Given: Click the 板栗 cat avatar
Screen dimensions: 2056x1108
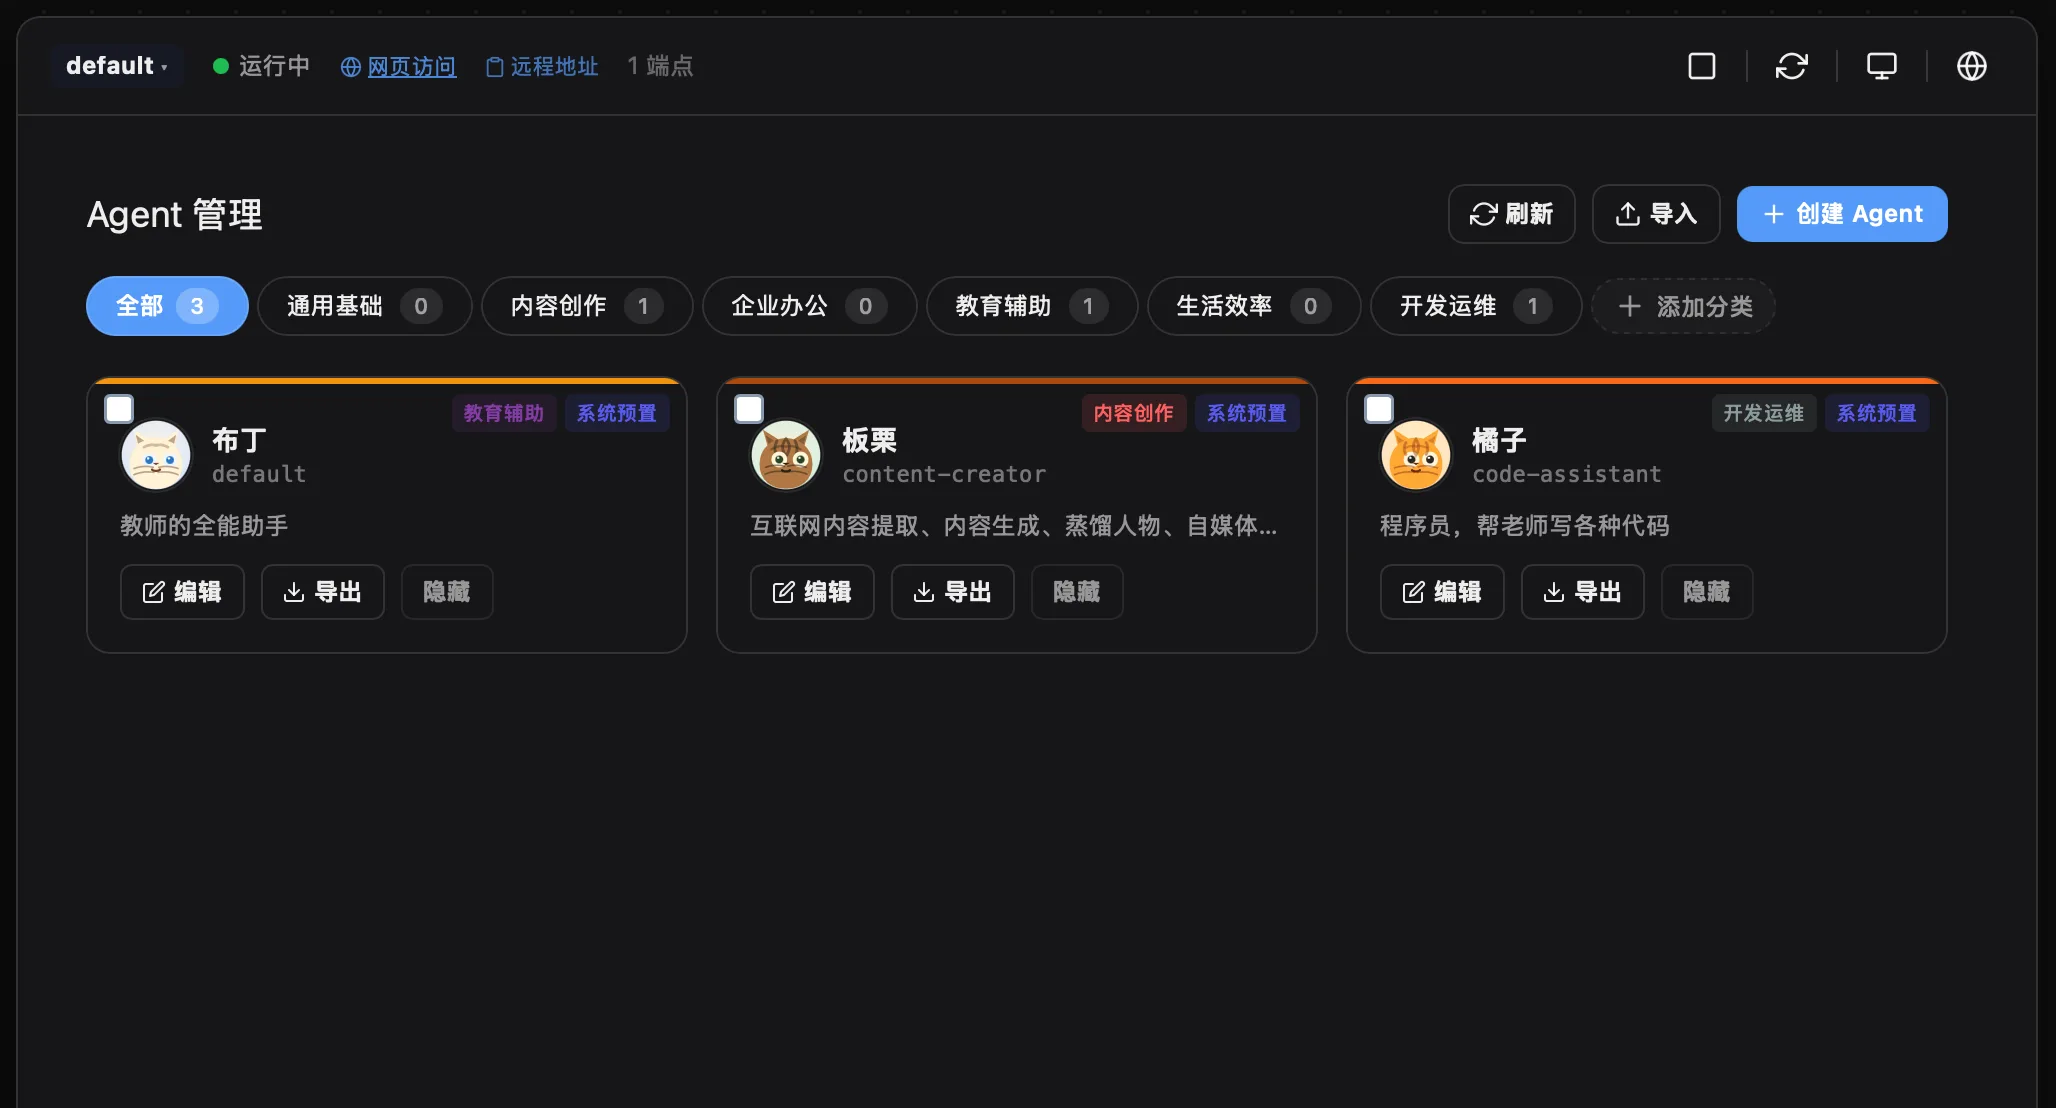Looking at the screenshot, I should [x=786, y=456].
